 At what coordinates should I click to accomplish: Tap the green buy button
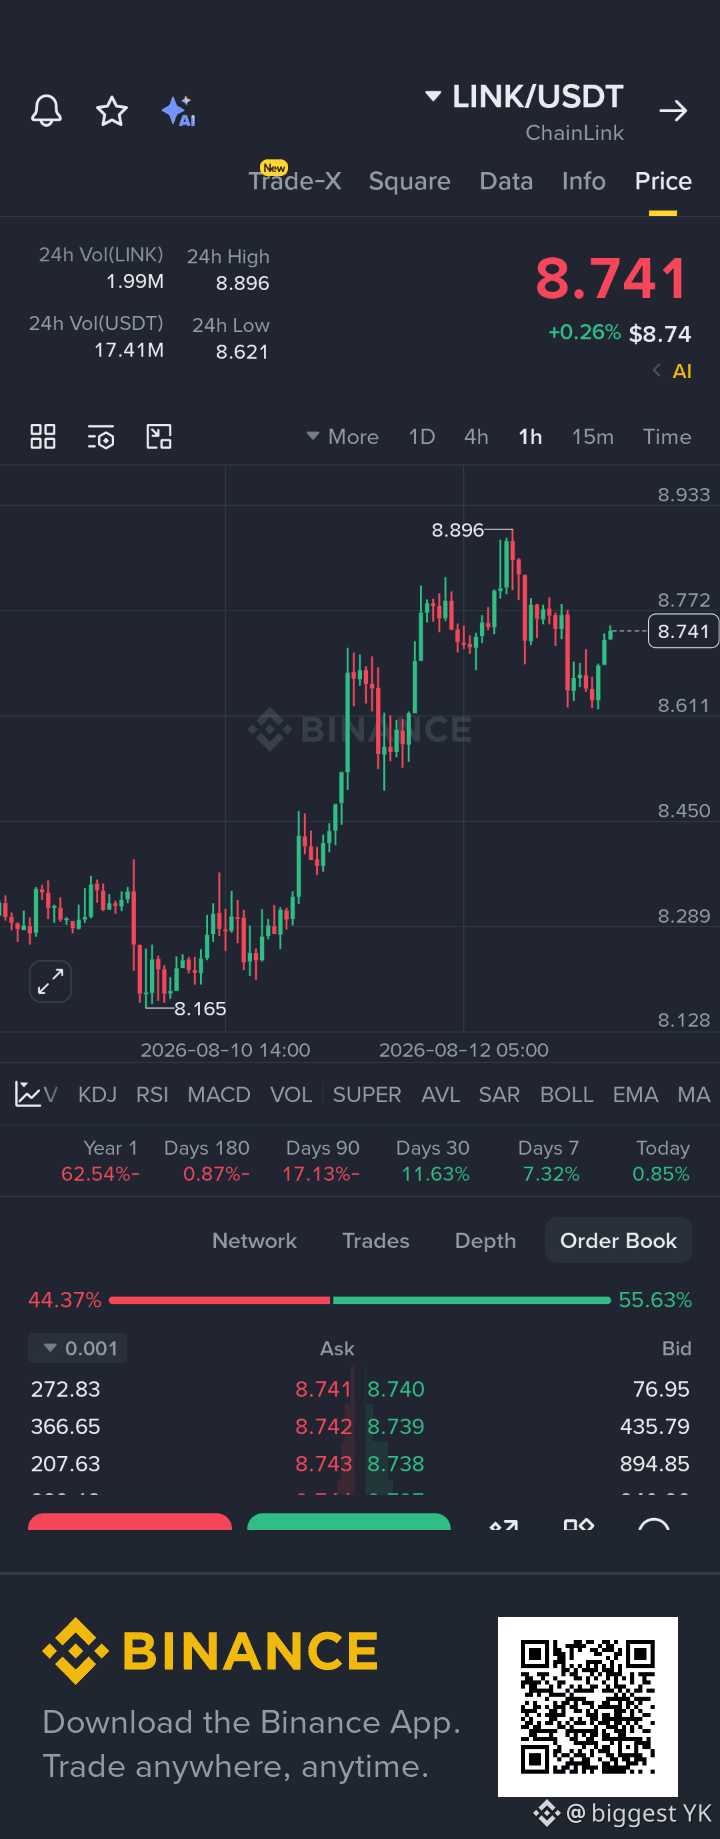349,1522
